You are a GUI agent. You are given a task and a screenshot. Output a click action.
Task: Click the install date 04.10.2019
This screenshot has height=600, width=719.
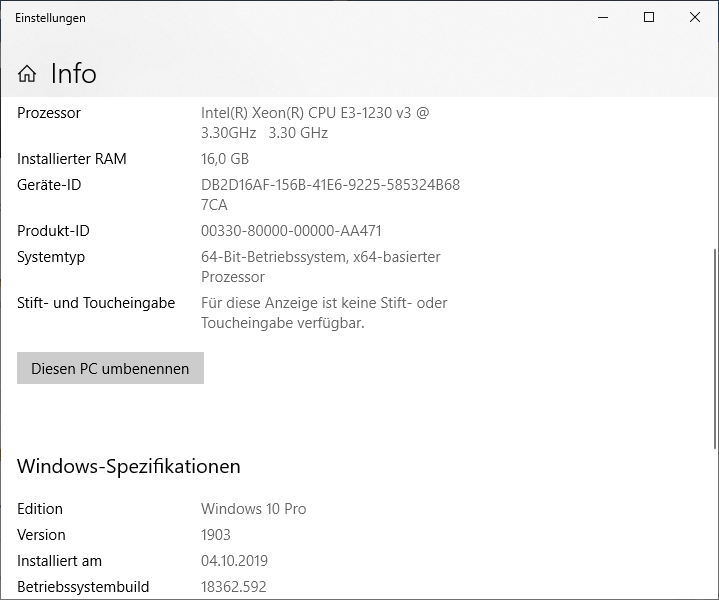[234, 561]
